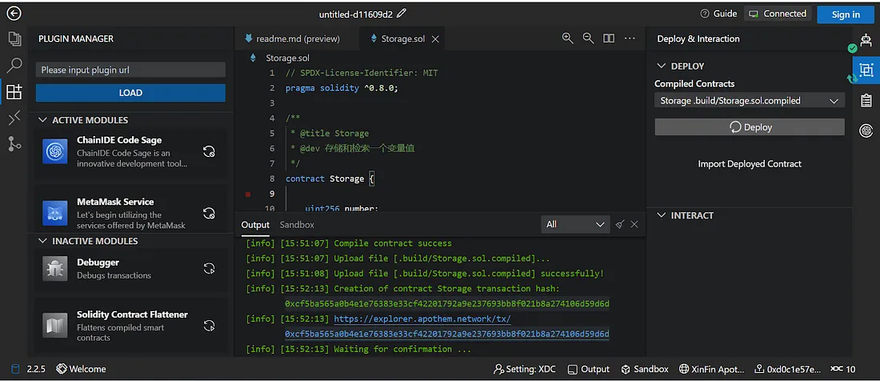Open the source control sidebar icon
The width and height of the screenshot is (880, 381).
pyautogui.click(x=14, y=144)
